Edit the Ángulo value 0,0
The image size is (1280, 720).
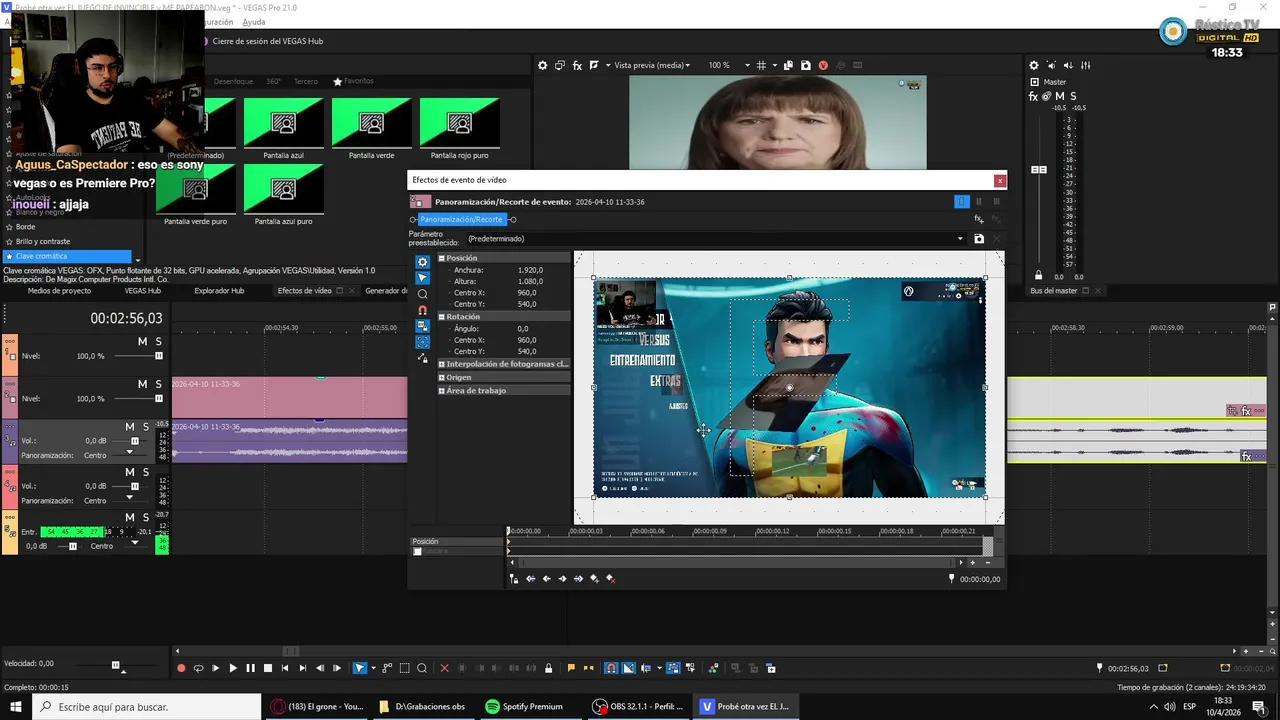coord(523,328)
